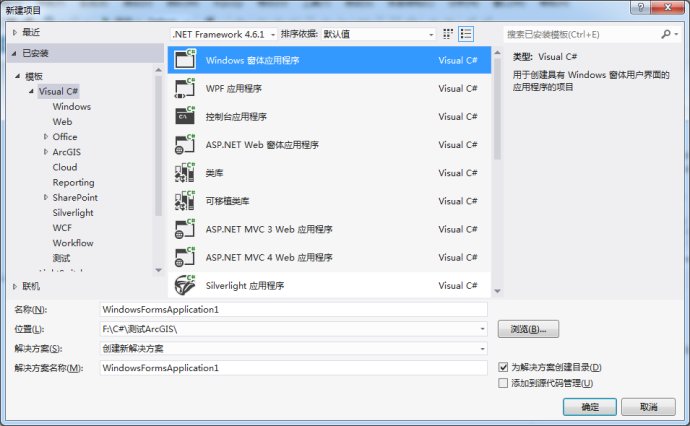Collapse the 已安装 section
Image resolution: width=690 pixels, height=426 pixels.
coord(14,53)
